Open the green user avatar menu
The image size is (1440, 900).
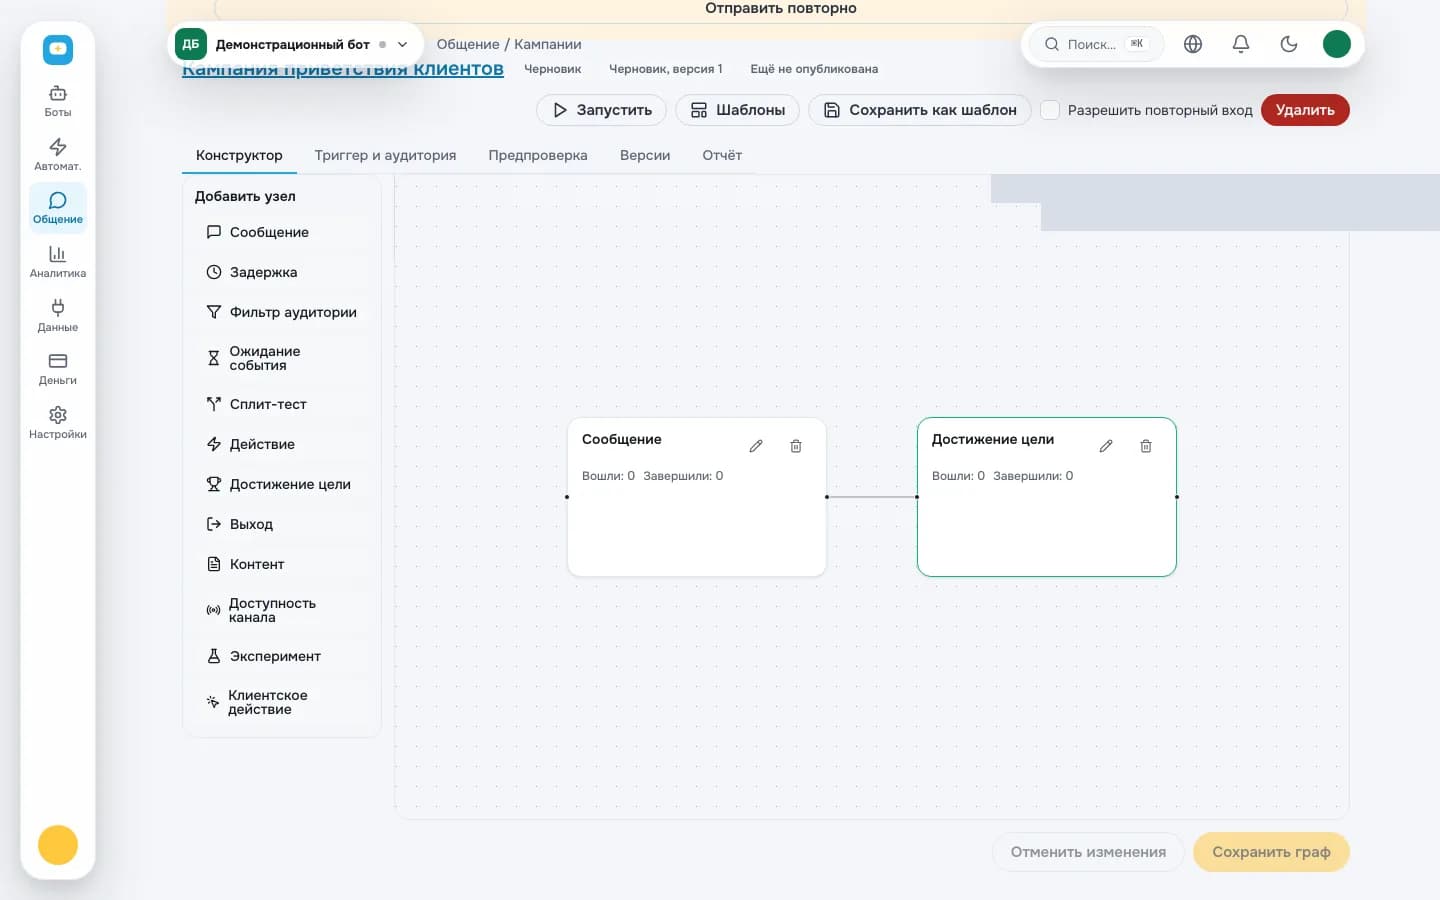(1337, 44)
